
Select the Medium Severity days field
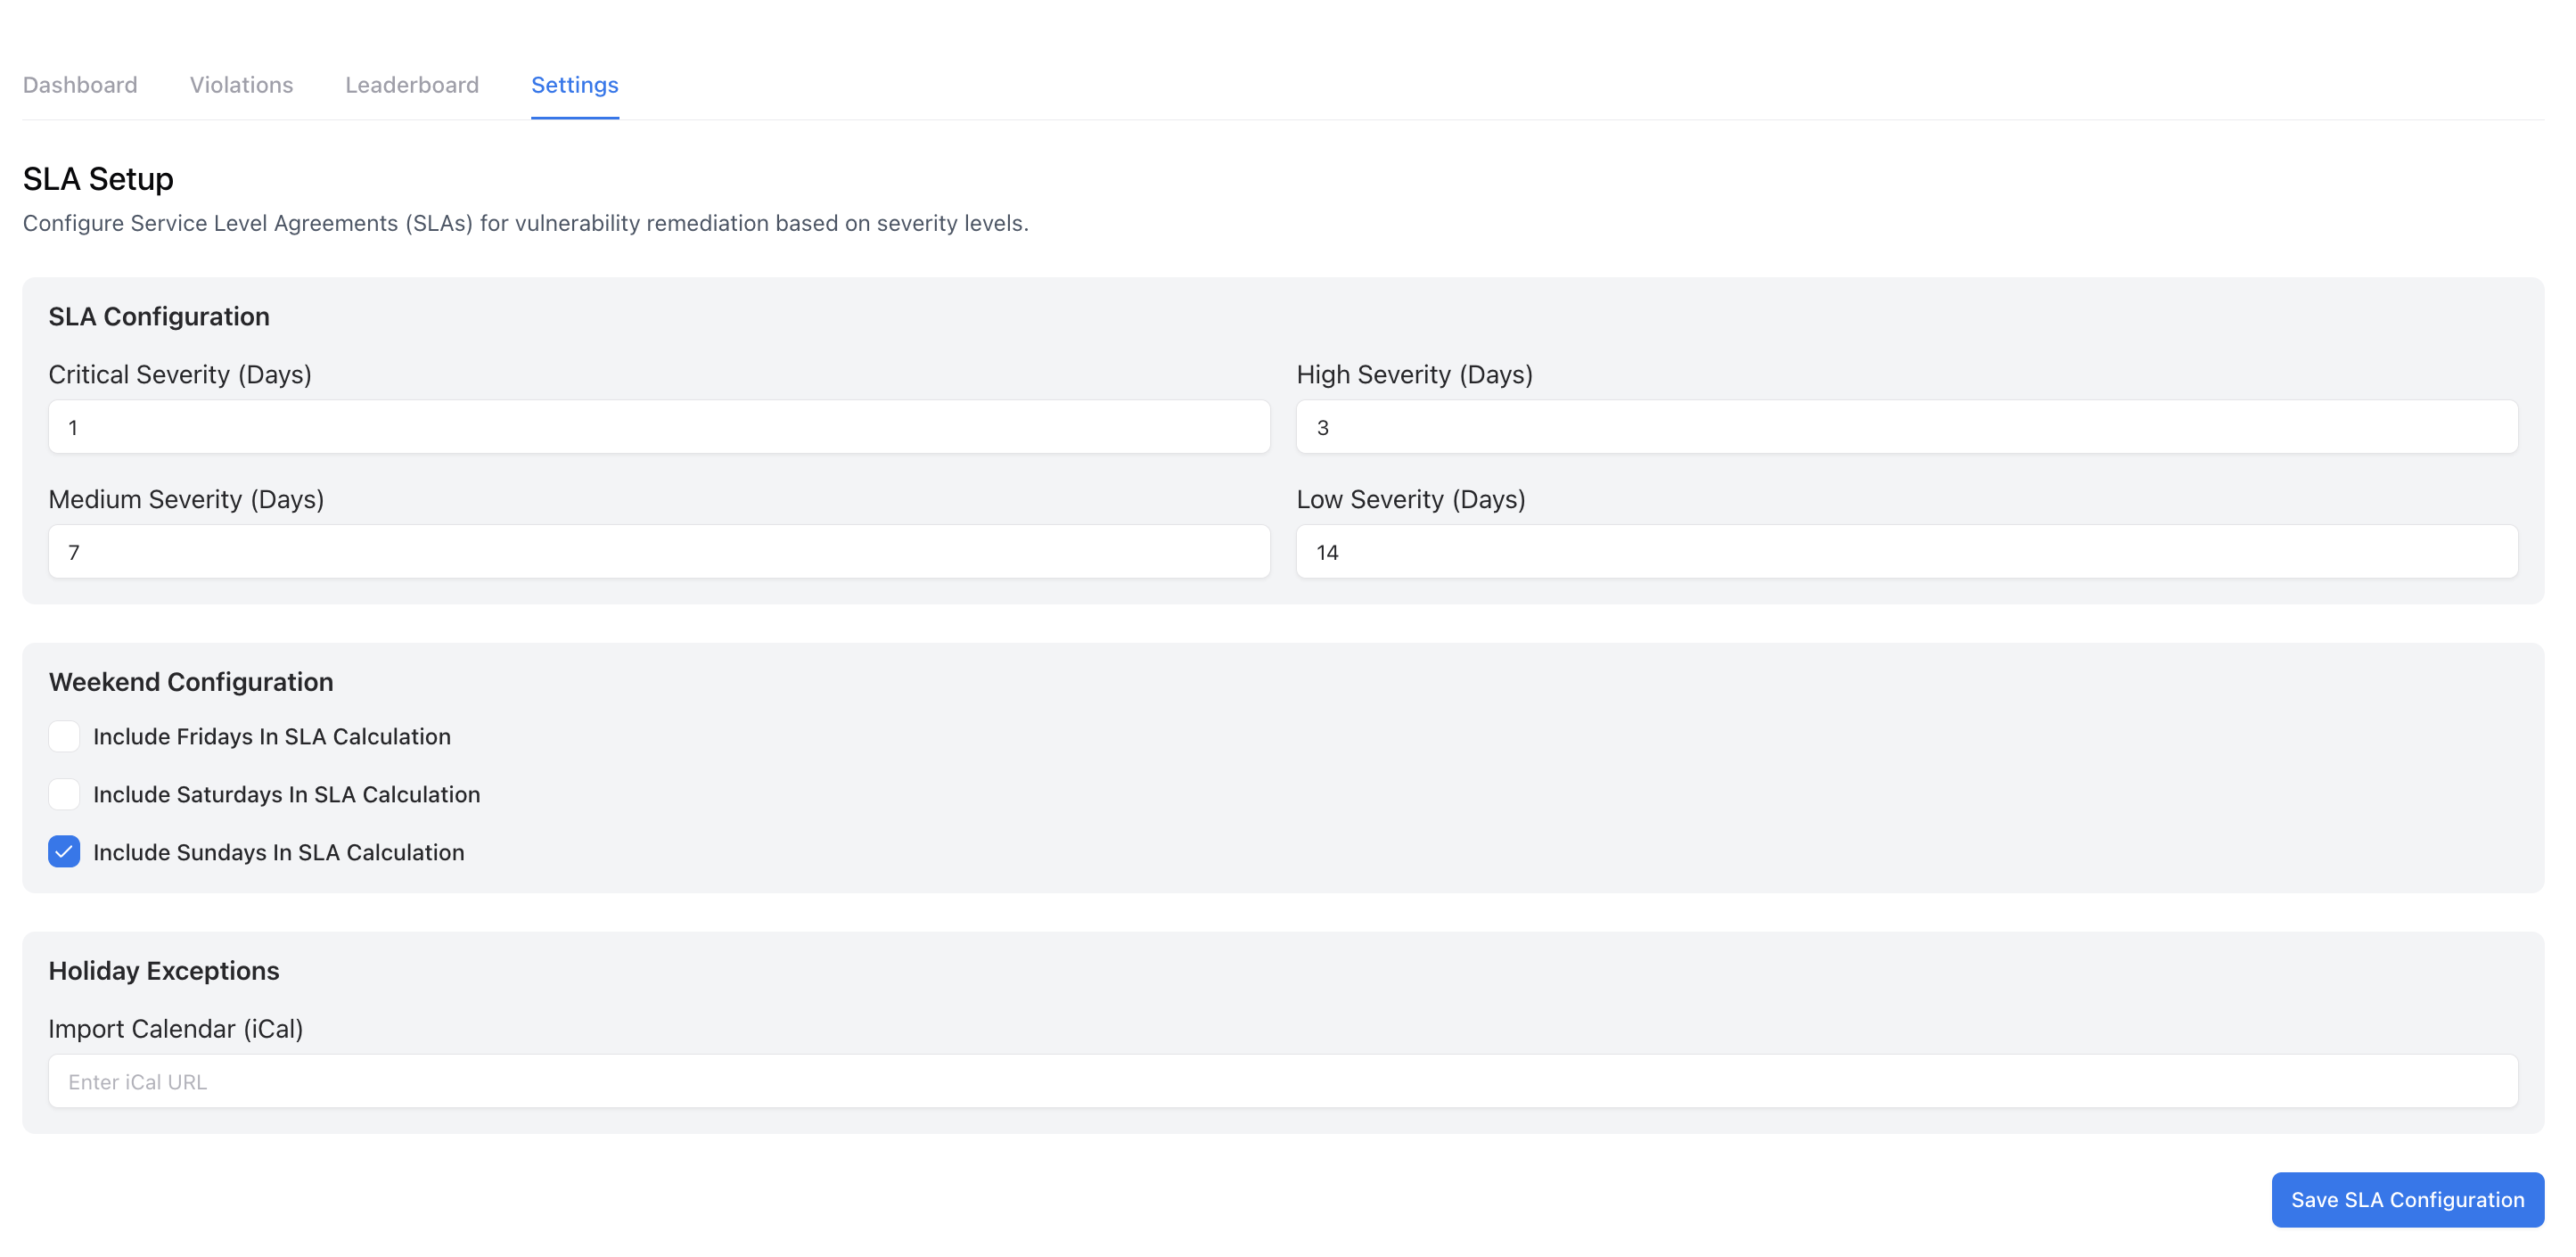coord(659,551)
